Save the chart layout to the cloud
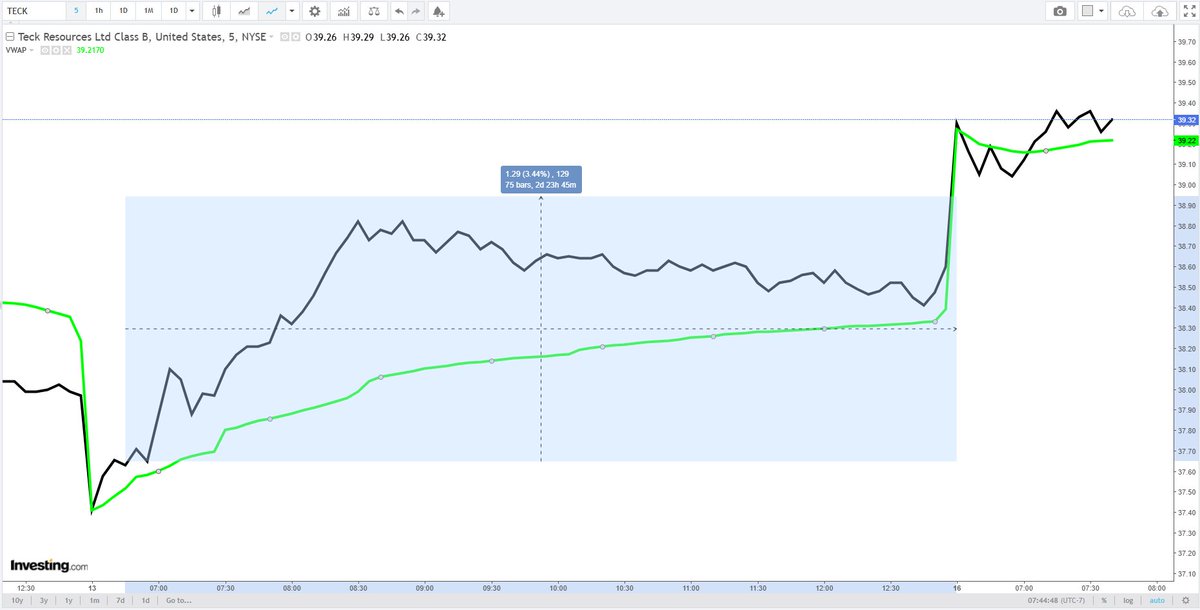 tap(1160, 12)
